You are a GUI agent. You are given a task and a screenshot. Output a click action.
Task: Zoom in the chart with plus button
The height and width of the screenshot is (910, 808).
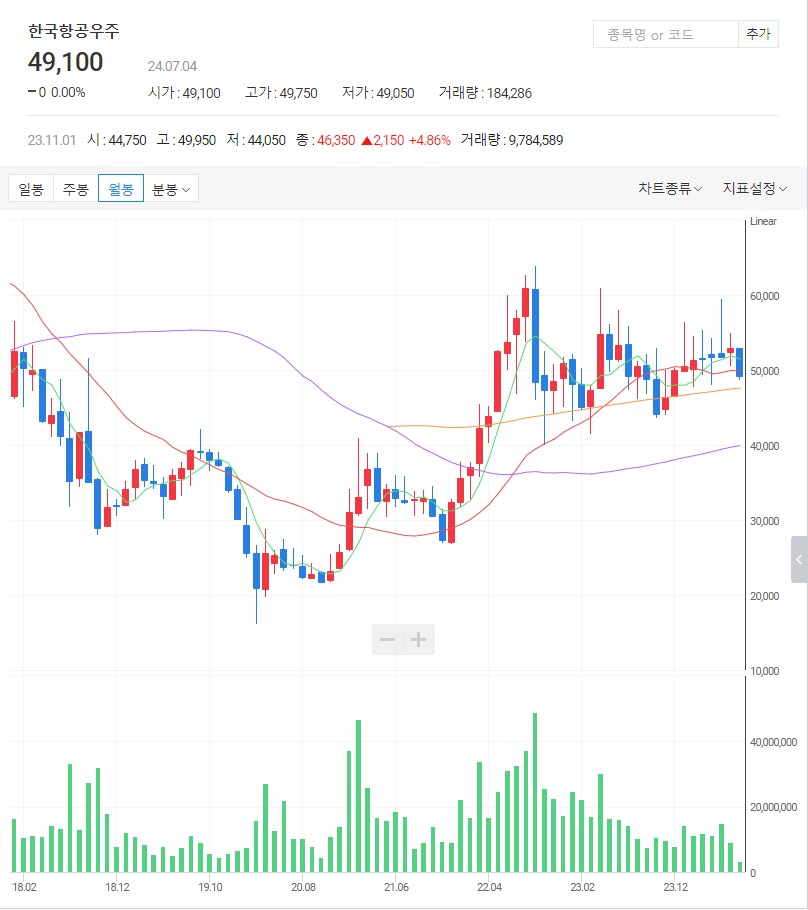tap(419, 640)
